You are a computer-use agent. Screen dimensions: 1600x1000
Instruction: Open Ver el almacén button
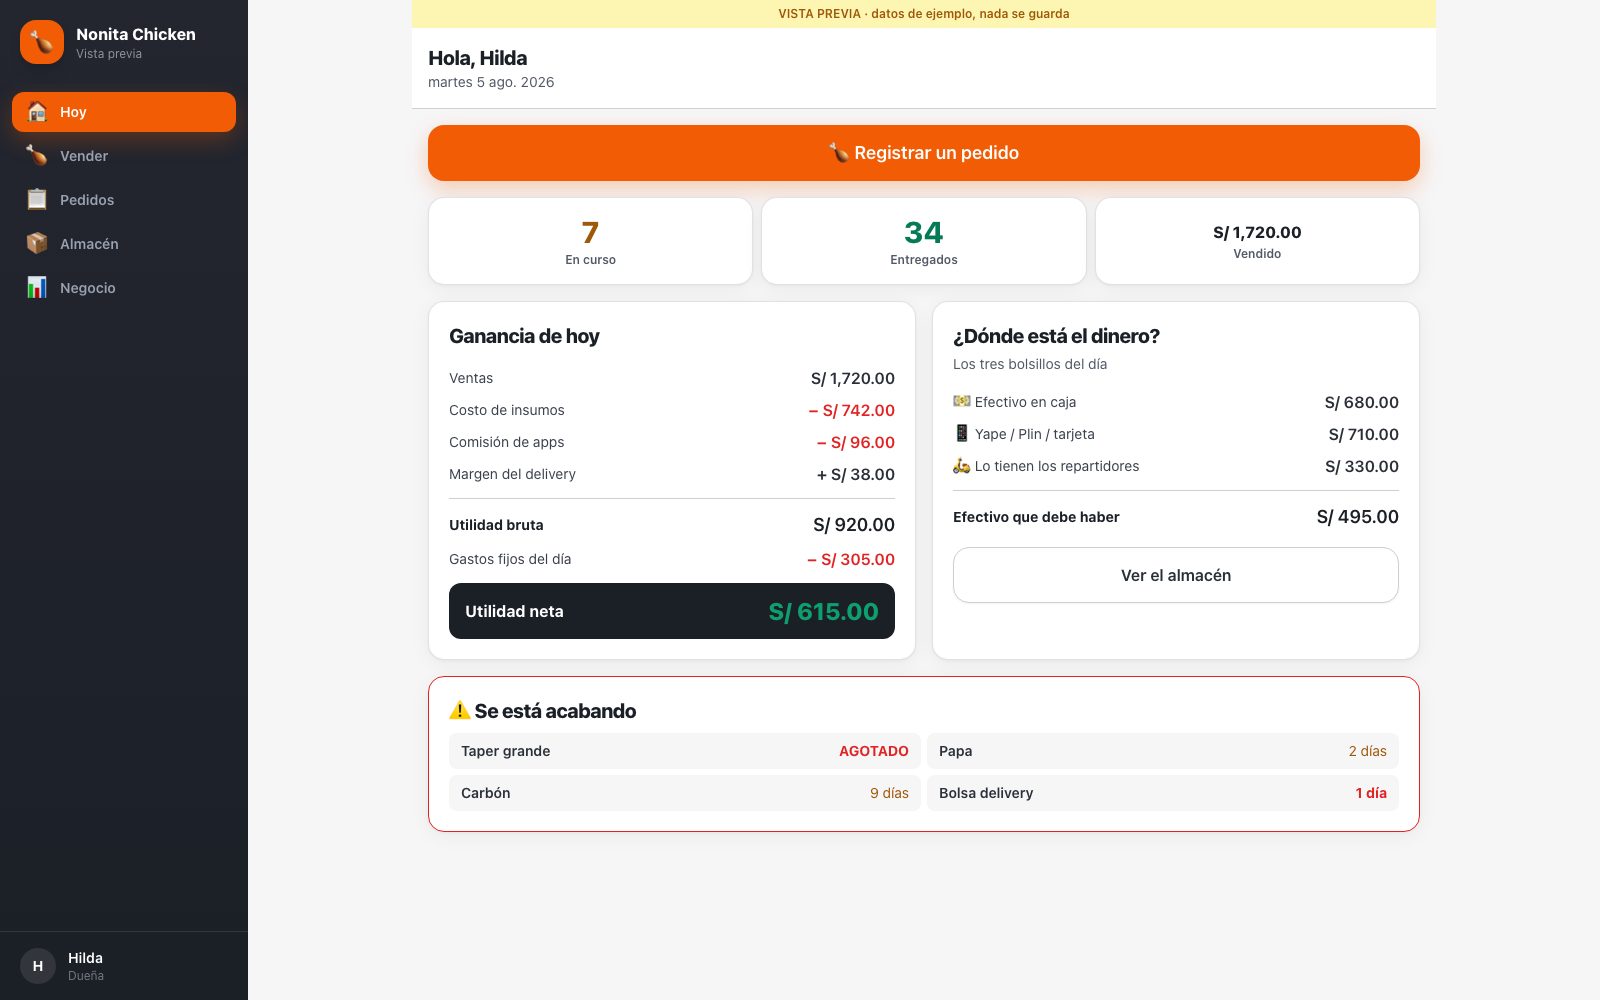point(1176,575)
